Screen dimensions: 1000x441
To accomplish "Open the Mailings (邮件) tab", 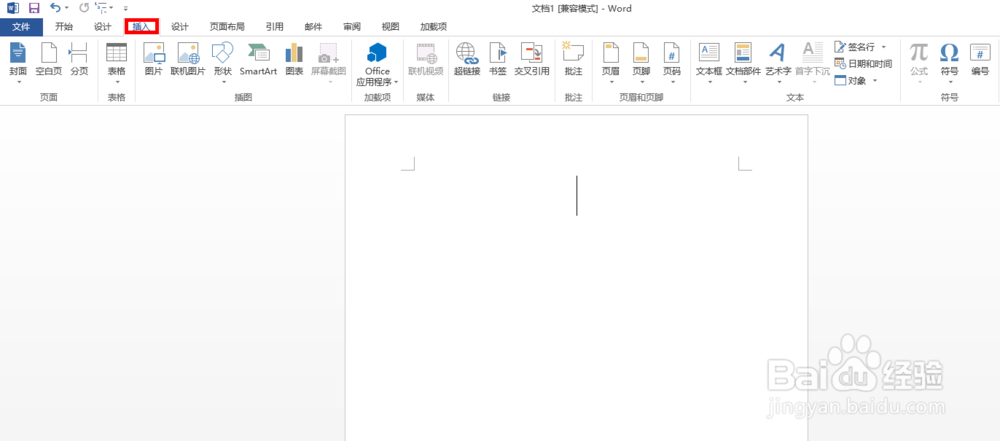I will pyautogui.click(x=313, y=27).
